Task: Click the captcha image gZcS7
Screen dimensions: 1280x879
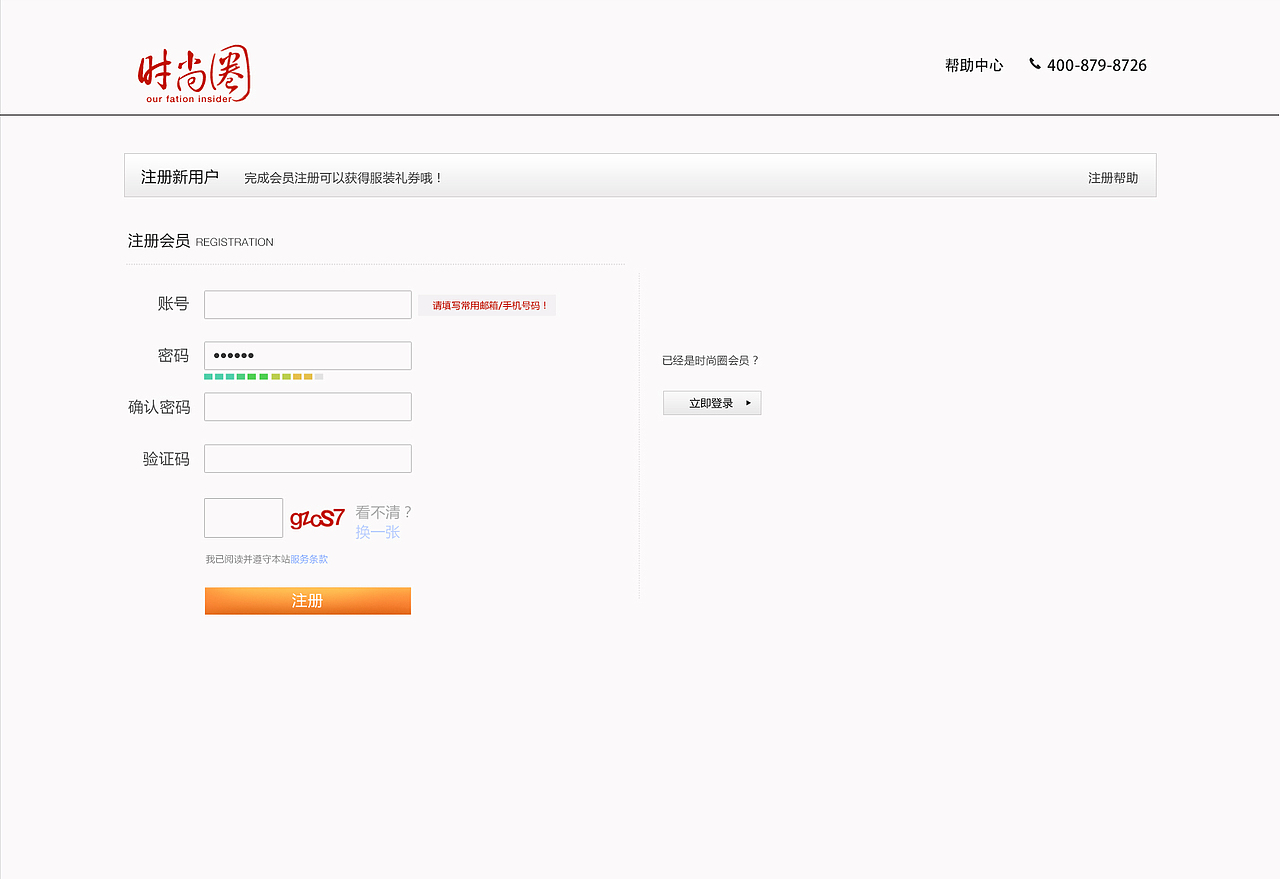Action: pyautogui.click(x=317, y=518)
